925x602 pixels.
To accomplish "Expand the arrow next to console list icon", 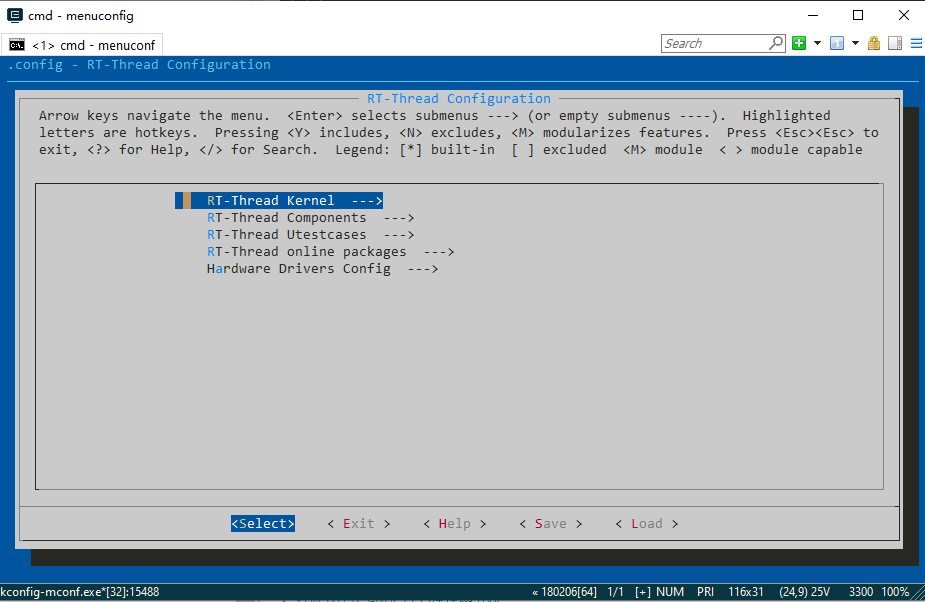I will pyautogui.click(x=855, y=43).
